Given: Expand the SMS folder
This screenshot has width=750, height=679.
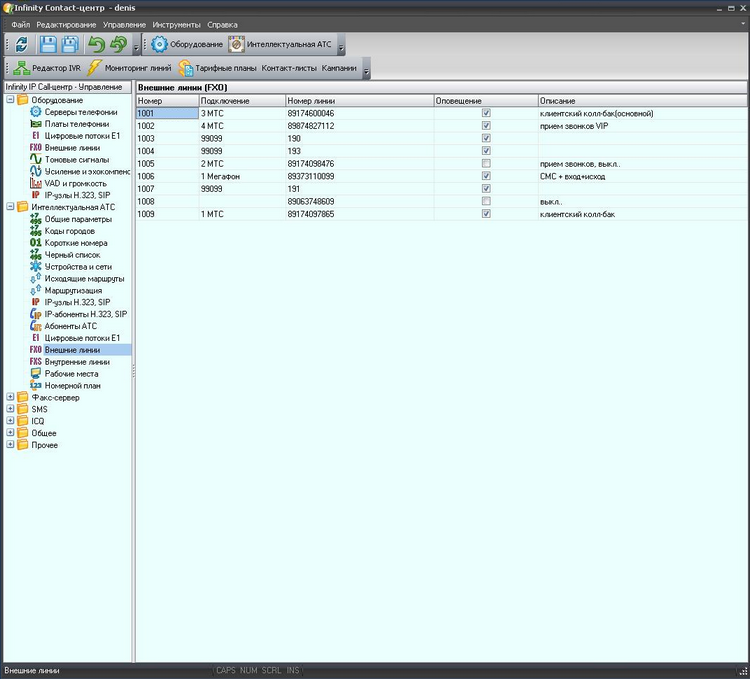Looking at the screenshot, I should (10, 409).
